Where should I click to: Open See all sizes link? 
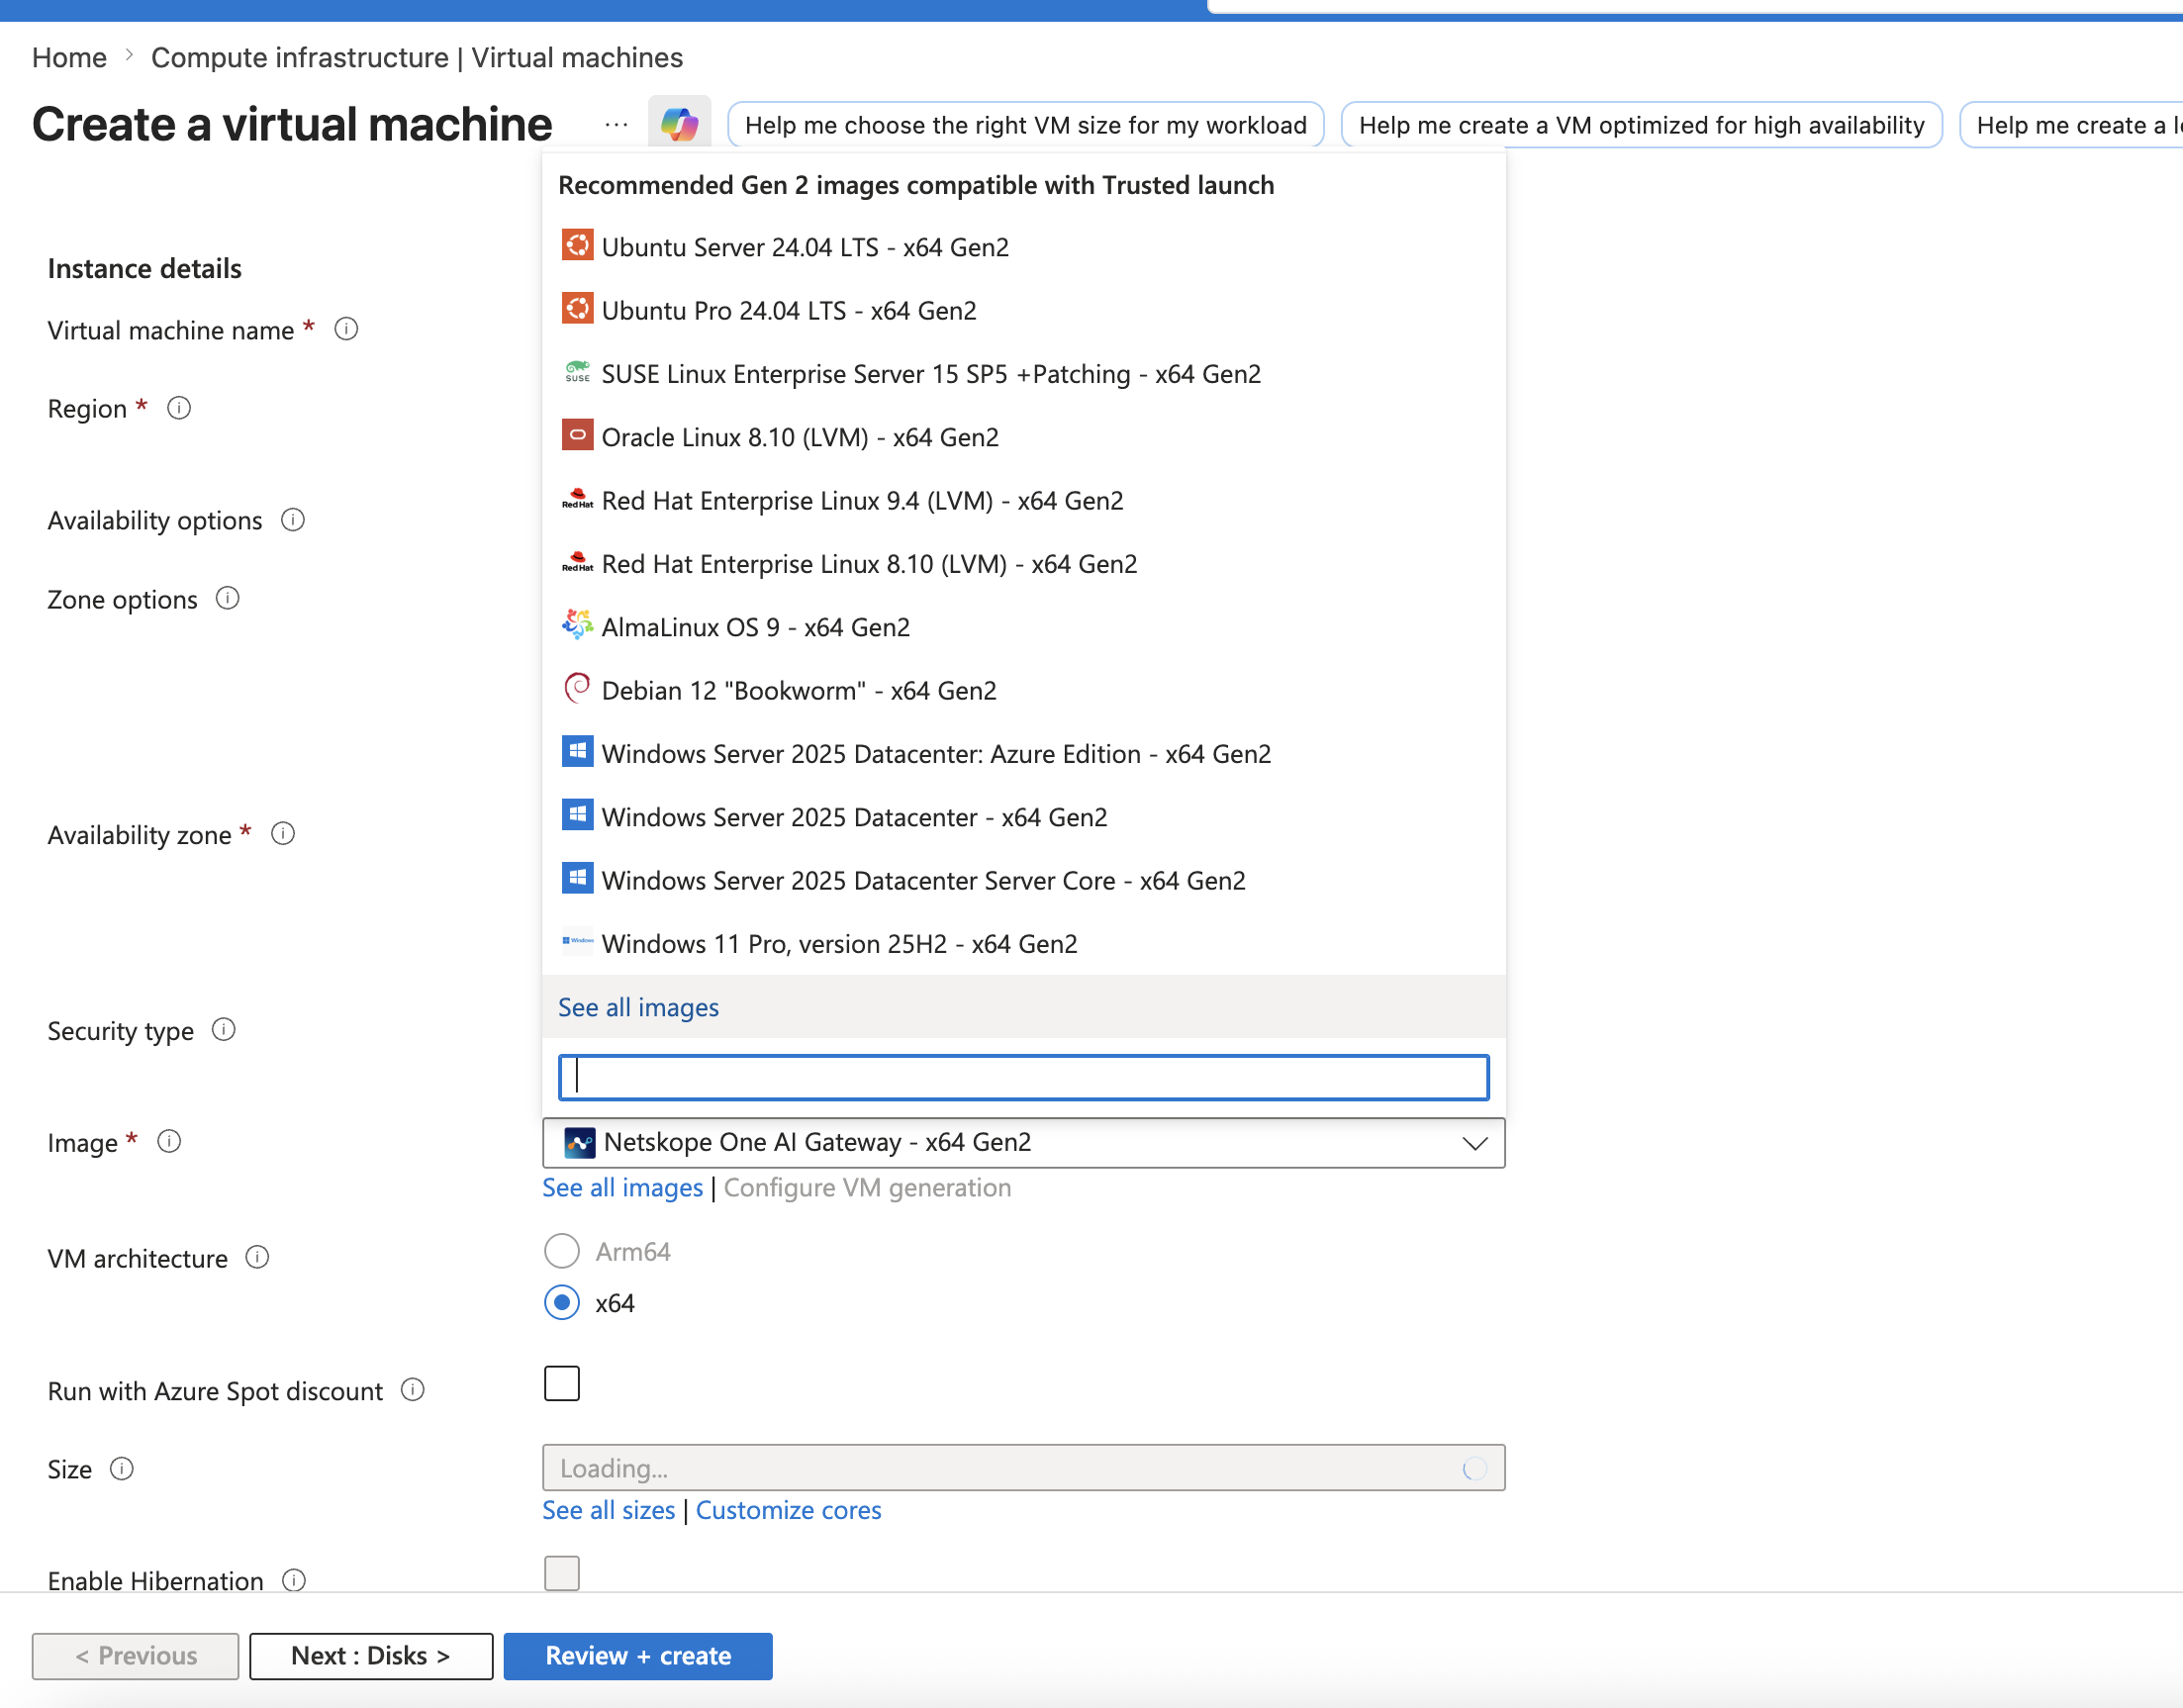coord(608,1510)
